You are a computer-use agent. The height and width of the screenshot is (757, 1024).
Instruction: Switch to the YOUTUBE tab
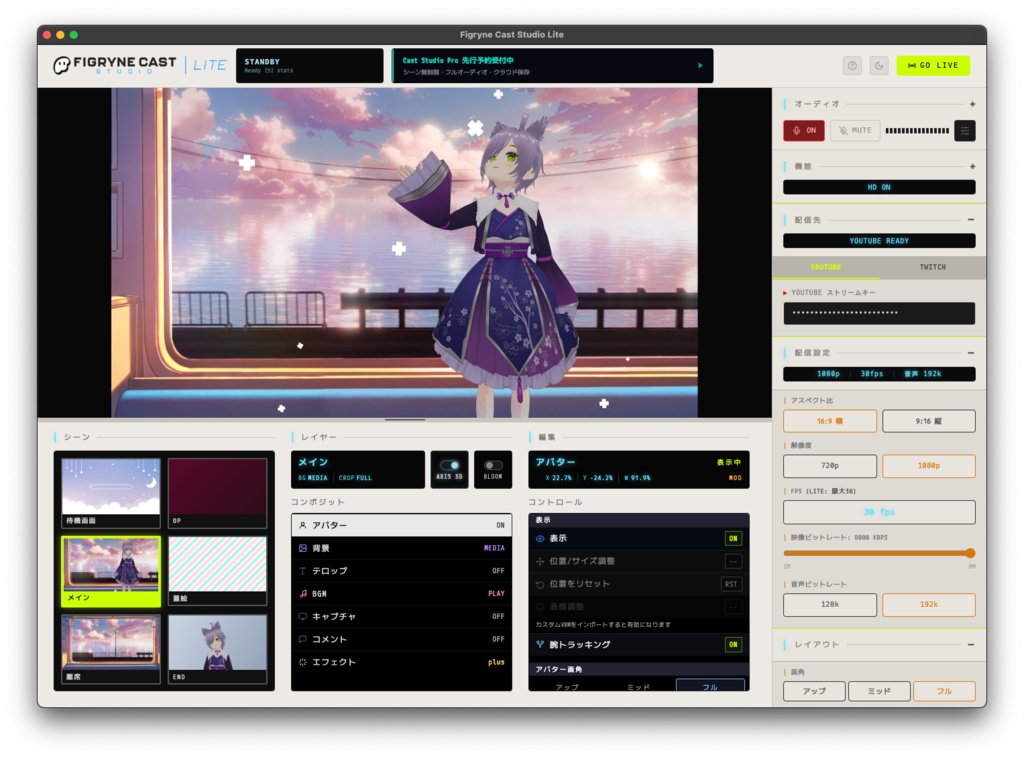pos(825,267)
